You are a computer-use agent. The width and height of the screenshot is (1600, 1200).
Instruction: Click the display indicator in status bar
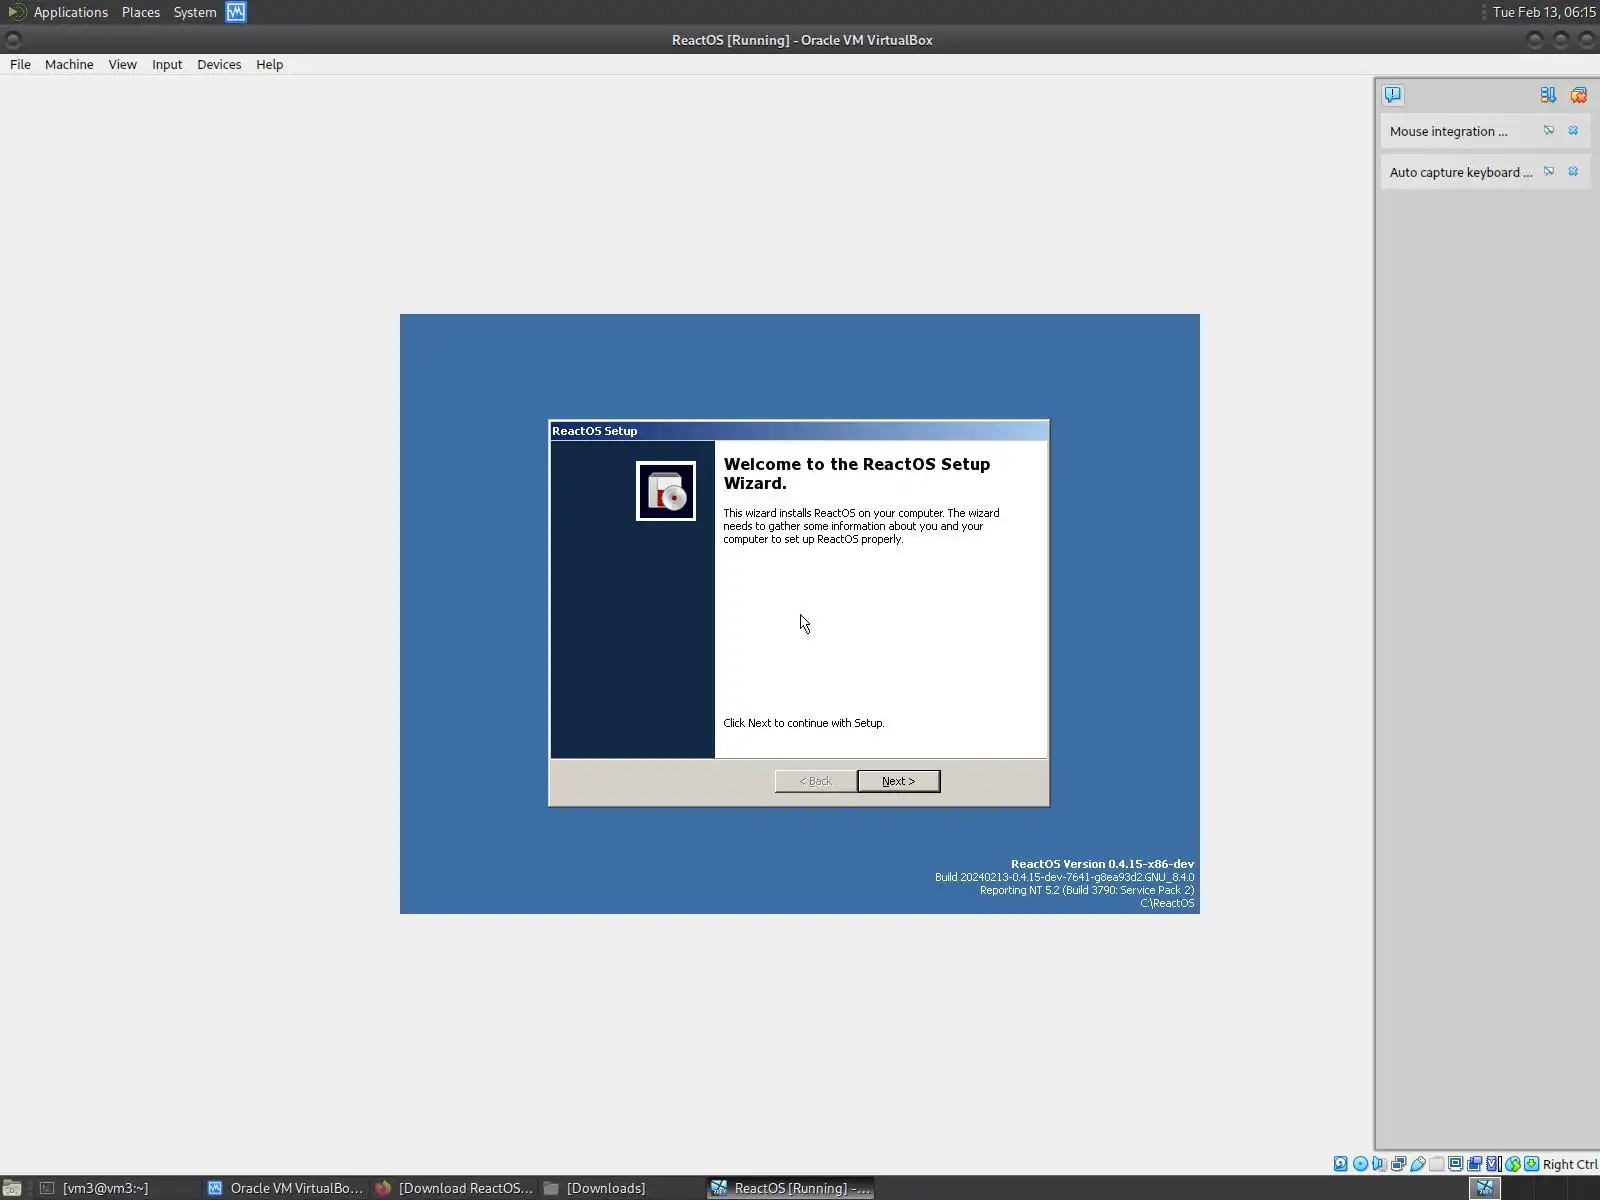(x=1455, y=1164)
